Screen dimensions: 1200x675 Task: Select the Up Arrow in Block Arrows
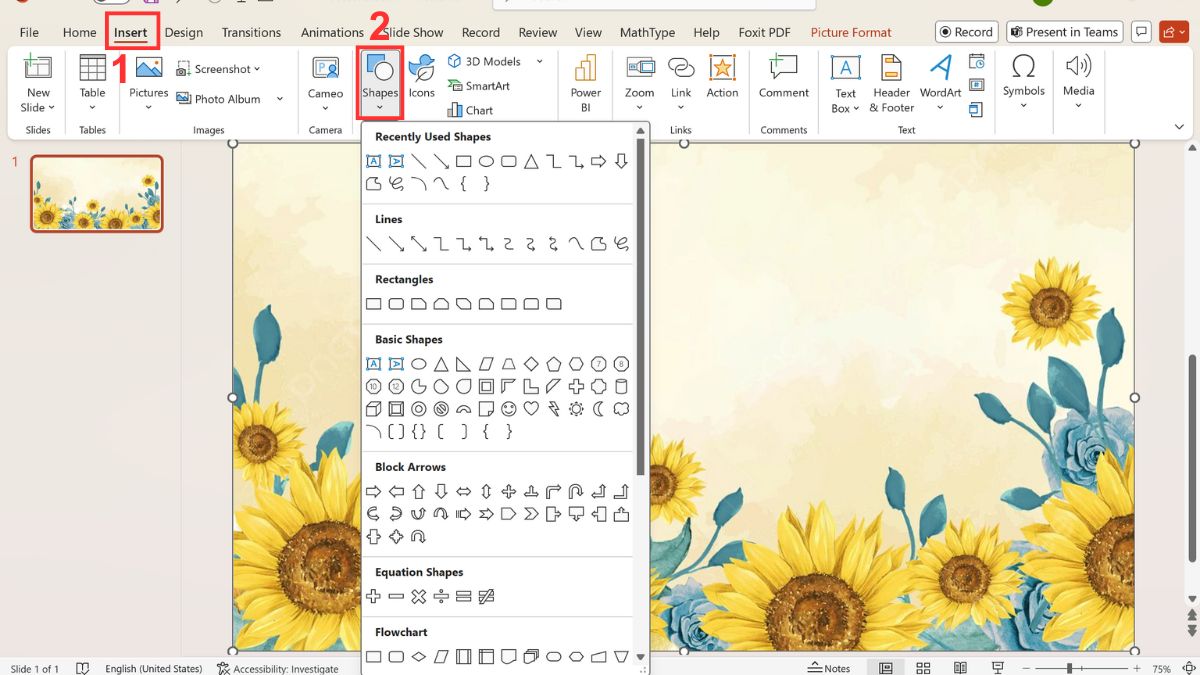(418, 491)
